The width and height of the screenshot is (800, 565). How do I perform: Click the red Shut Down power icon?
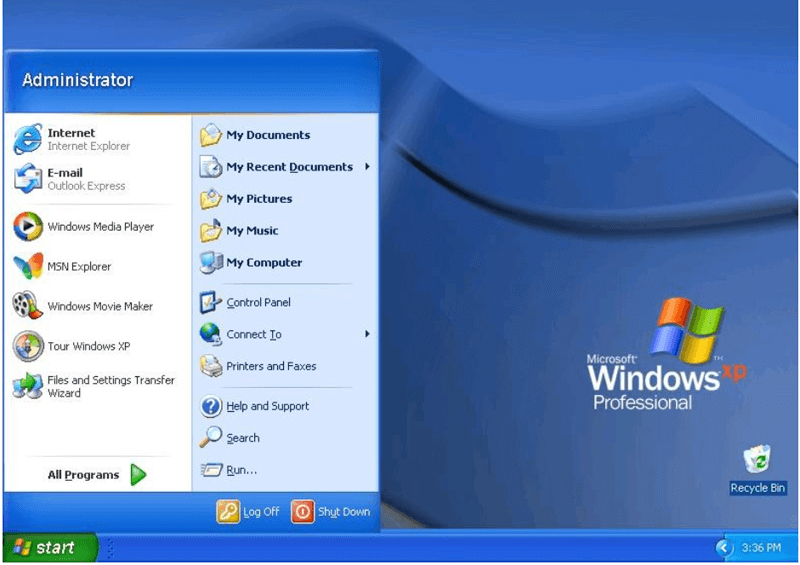coord(303,511)
